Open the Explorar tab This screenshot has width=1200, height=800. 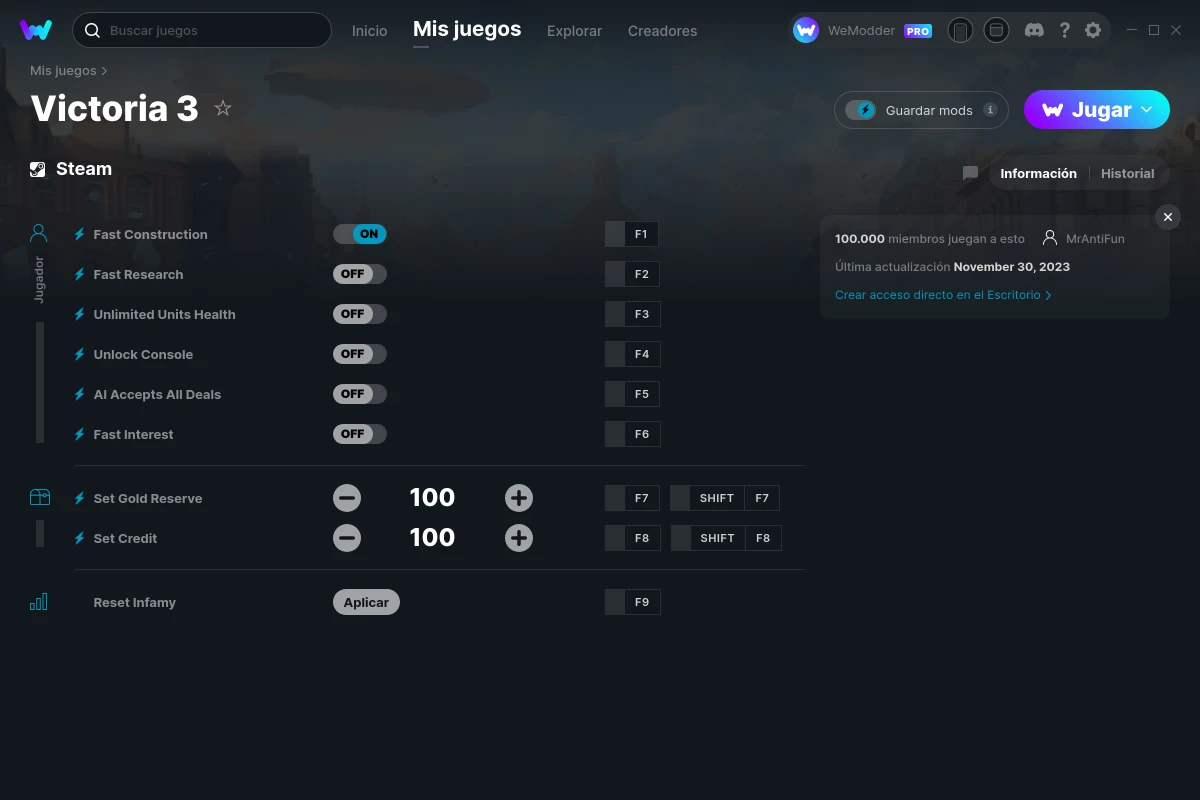pyautogui.click(x=574, y=31)
